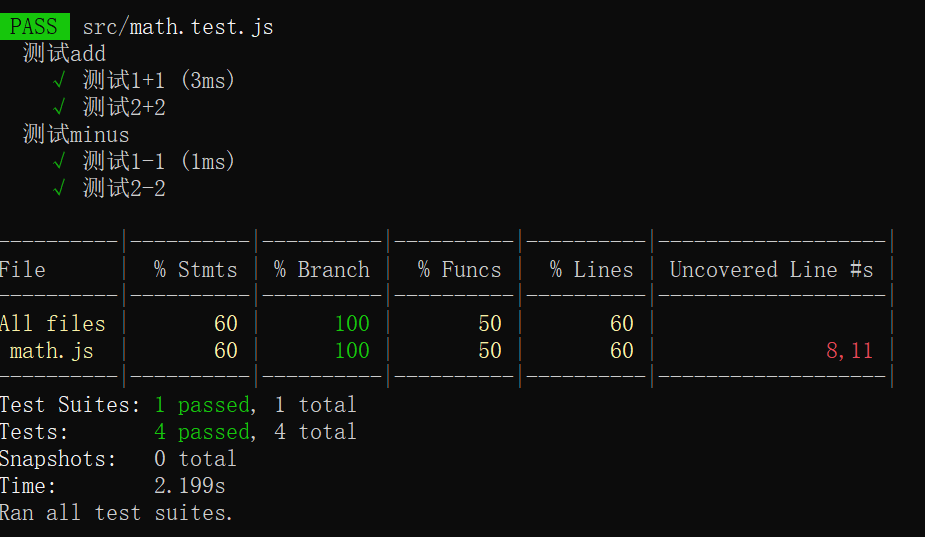Select the All files row label

(52, 323)
